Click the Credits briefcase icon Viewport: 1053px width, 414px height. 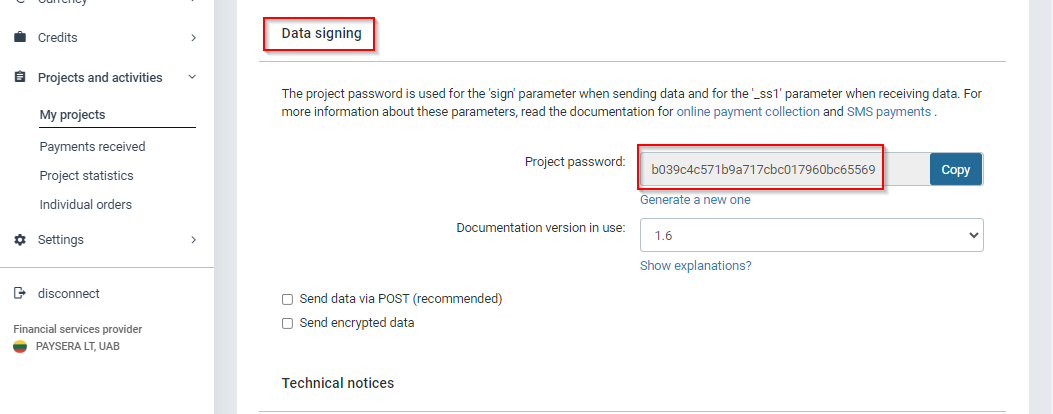(x=20, y=38)
